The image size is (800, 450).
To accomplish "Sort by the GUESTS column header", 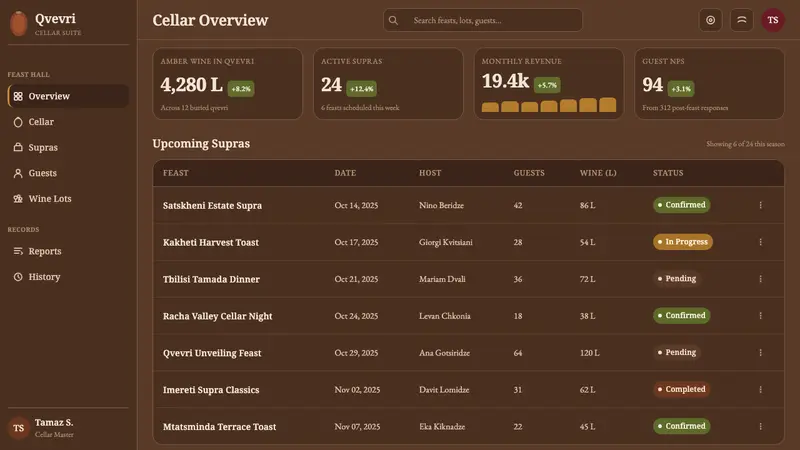I will (529, 173).
